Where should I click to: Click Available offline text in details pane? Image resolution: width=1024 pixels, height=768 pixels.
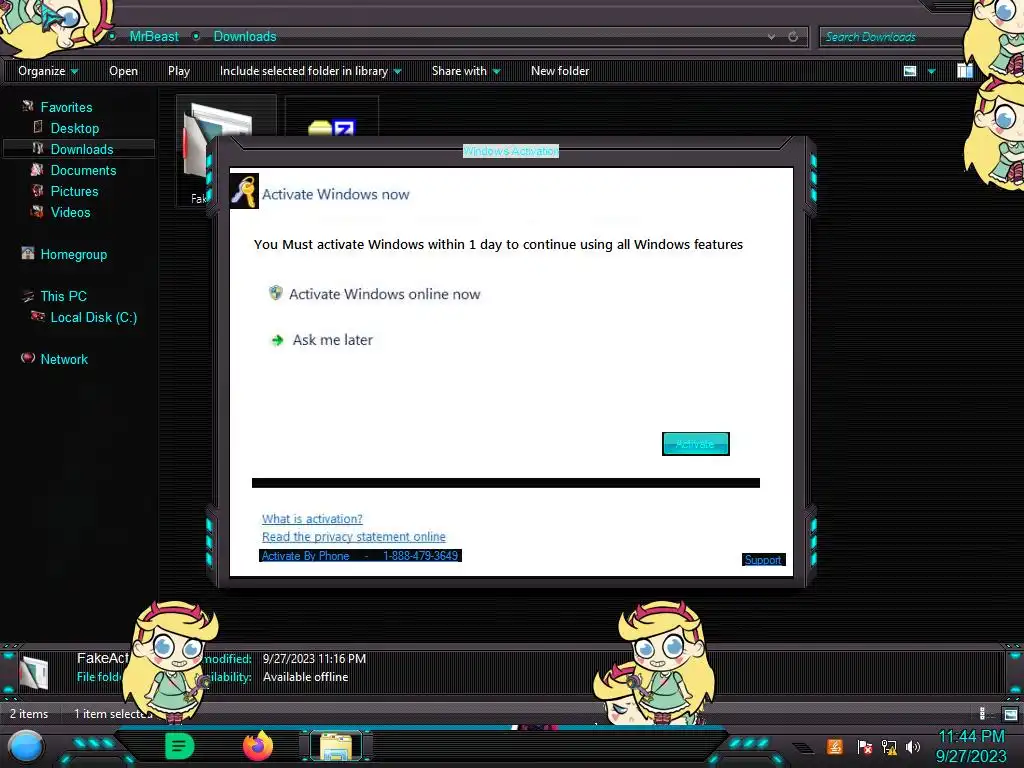point(305,677)
